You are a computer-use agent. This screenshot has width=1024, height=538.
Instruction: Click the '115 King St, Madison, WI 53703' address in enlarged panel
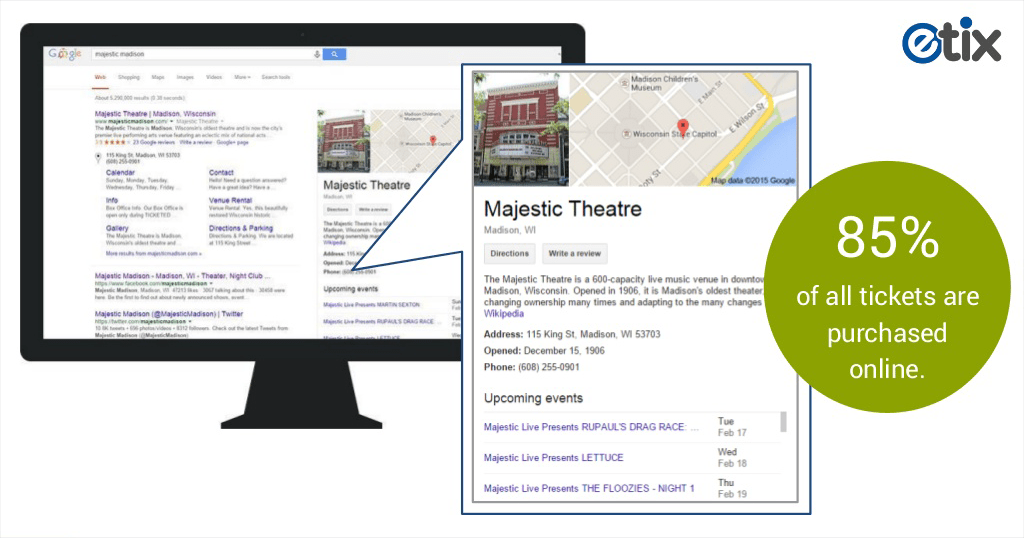click(x=593, y=334)
